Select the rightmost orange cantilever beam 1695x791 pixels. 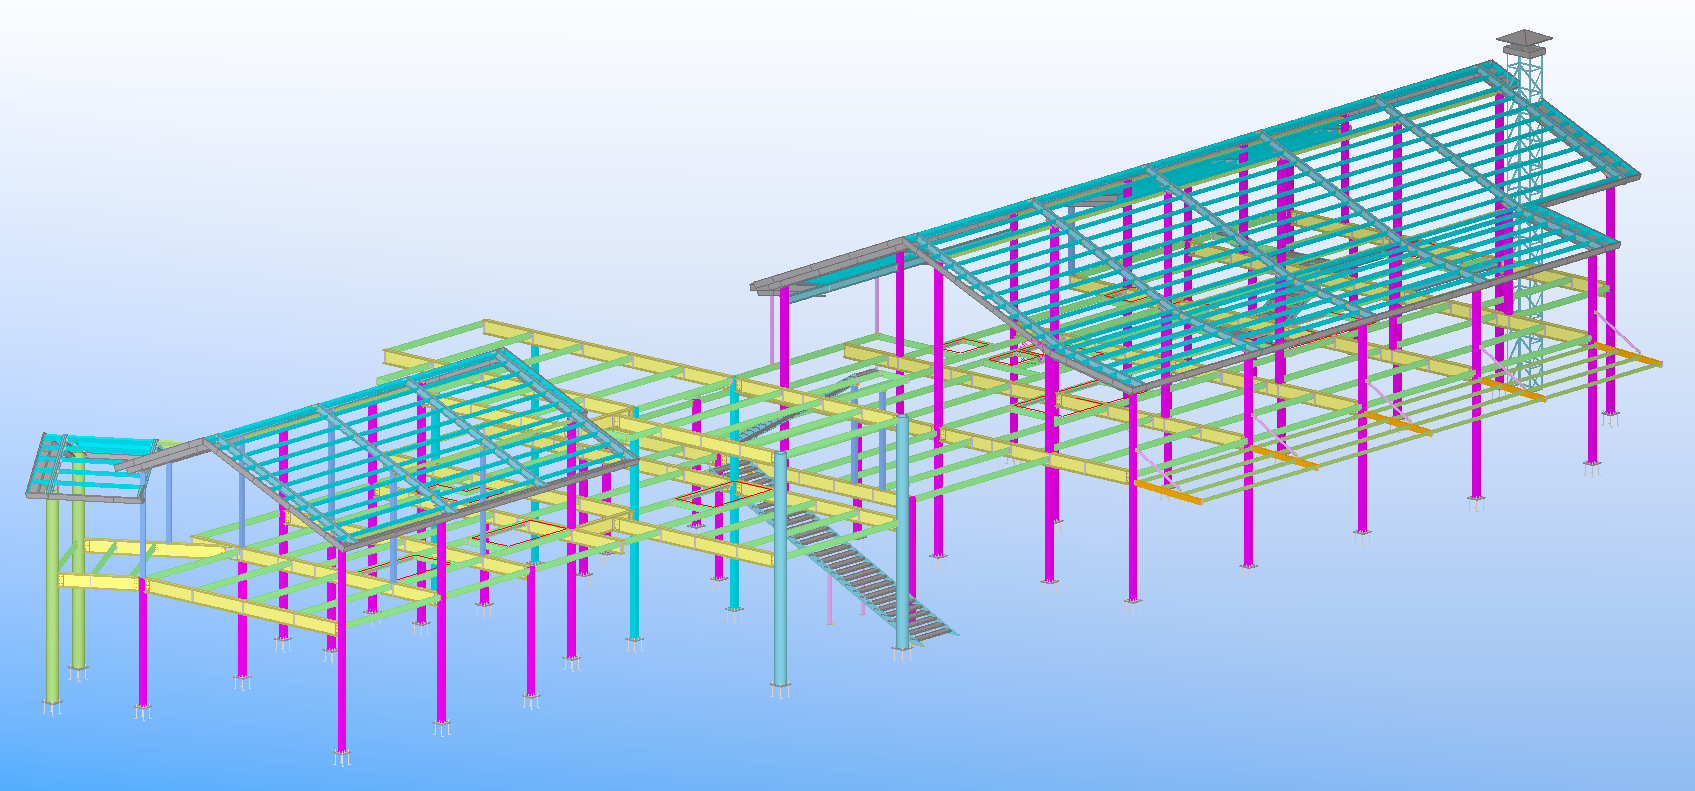click(1627, 354)
